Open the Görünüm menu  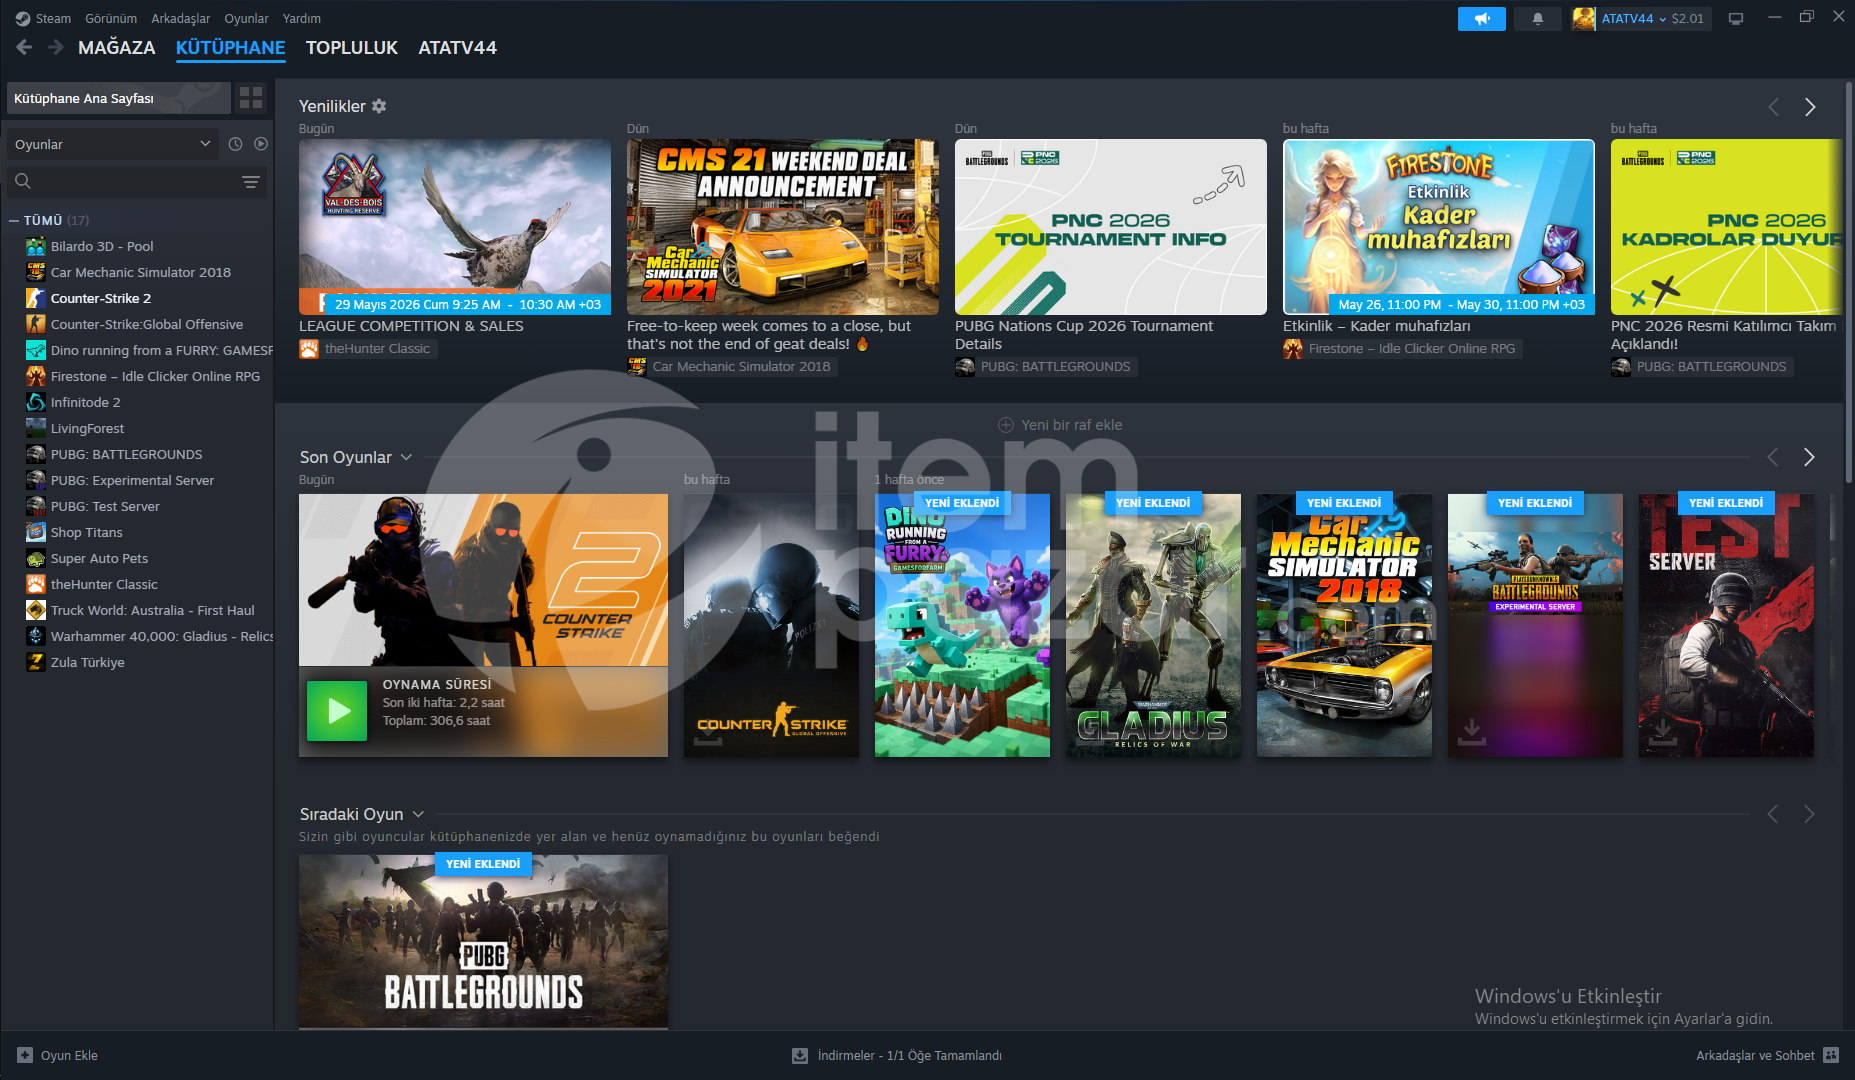point(111,18)
